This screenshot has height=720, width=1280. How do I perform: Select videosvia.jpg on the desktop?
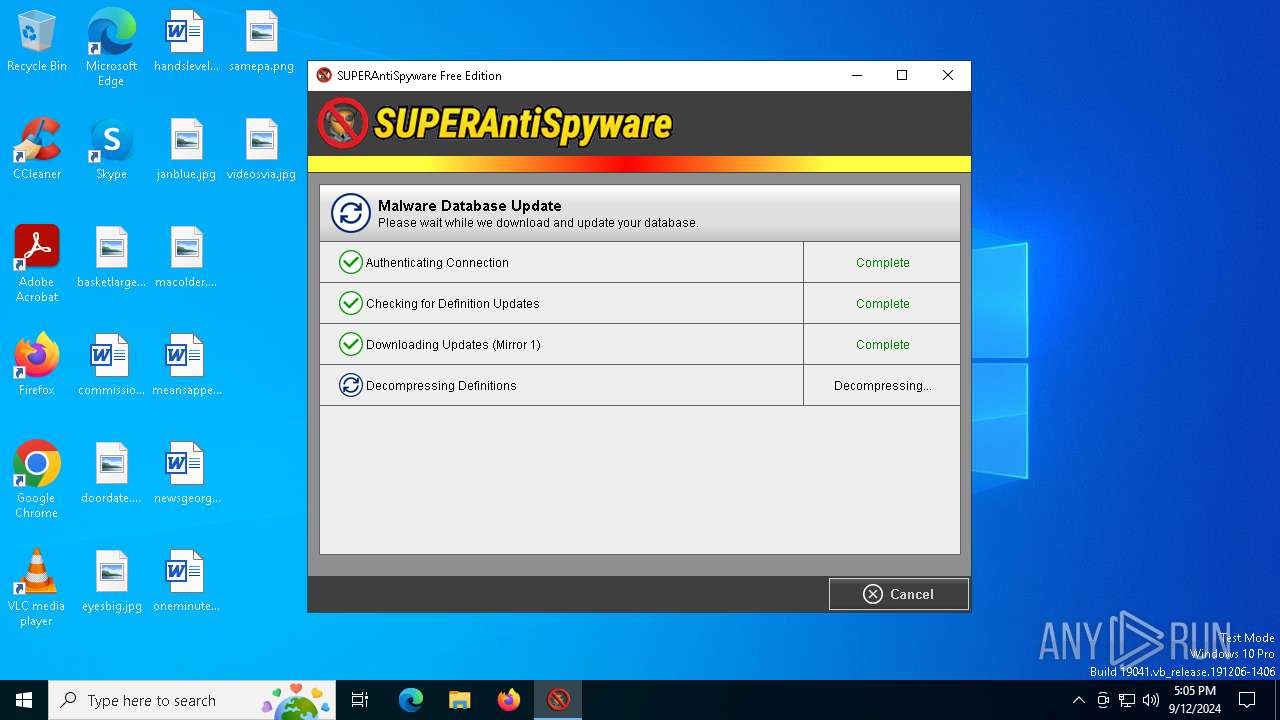pos(261,150)
